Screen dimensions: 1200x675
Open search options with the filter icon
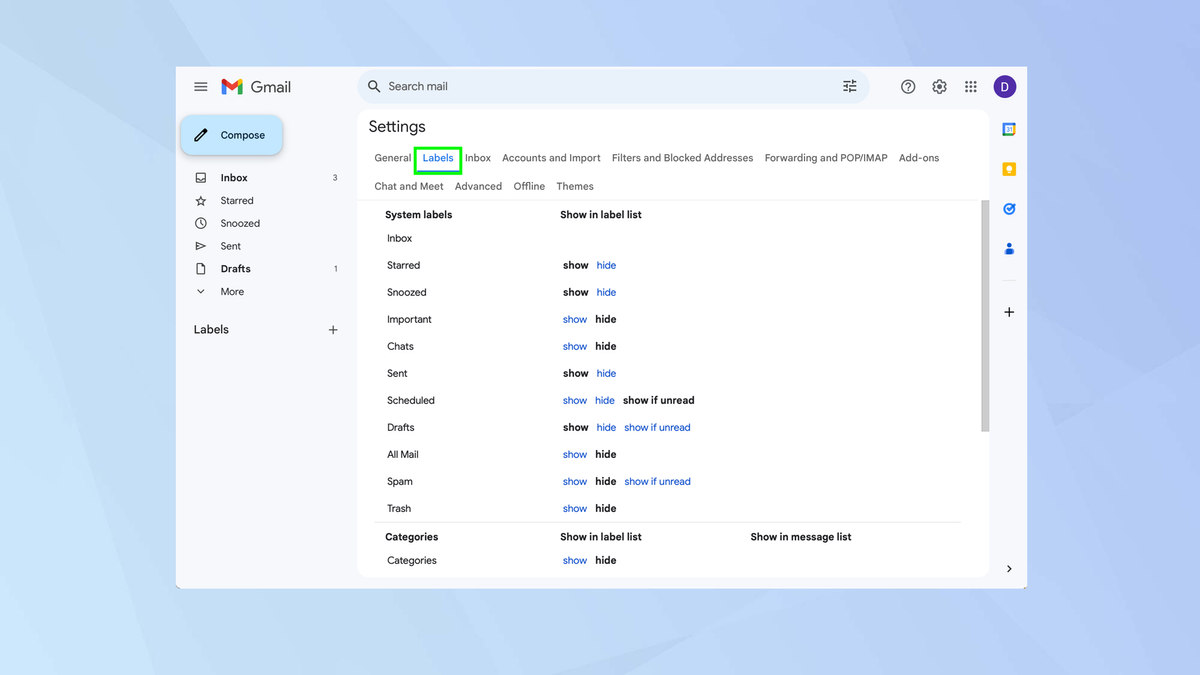pyautogui.click(x=849, y=86)
